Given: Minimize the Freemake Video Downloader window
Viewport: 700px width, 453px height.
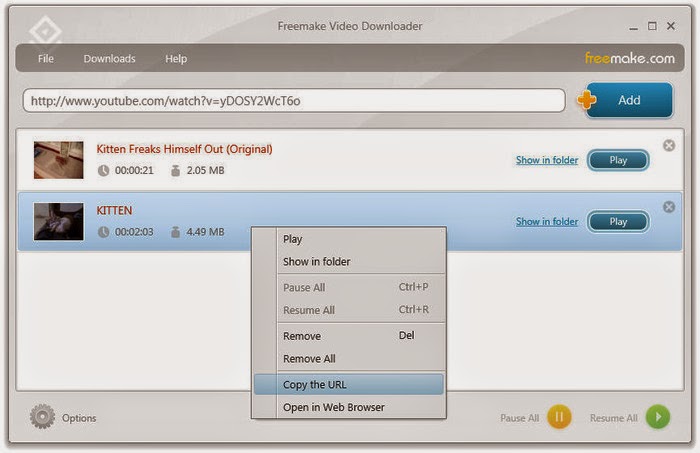Looking at the screenshot, I should (633, 27).
